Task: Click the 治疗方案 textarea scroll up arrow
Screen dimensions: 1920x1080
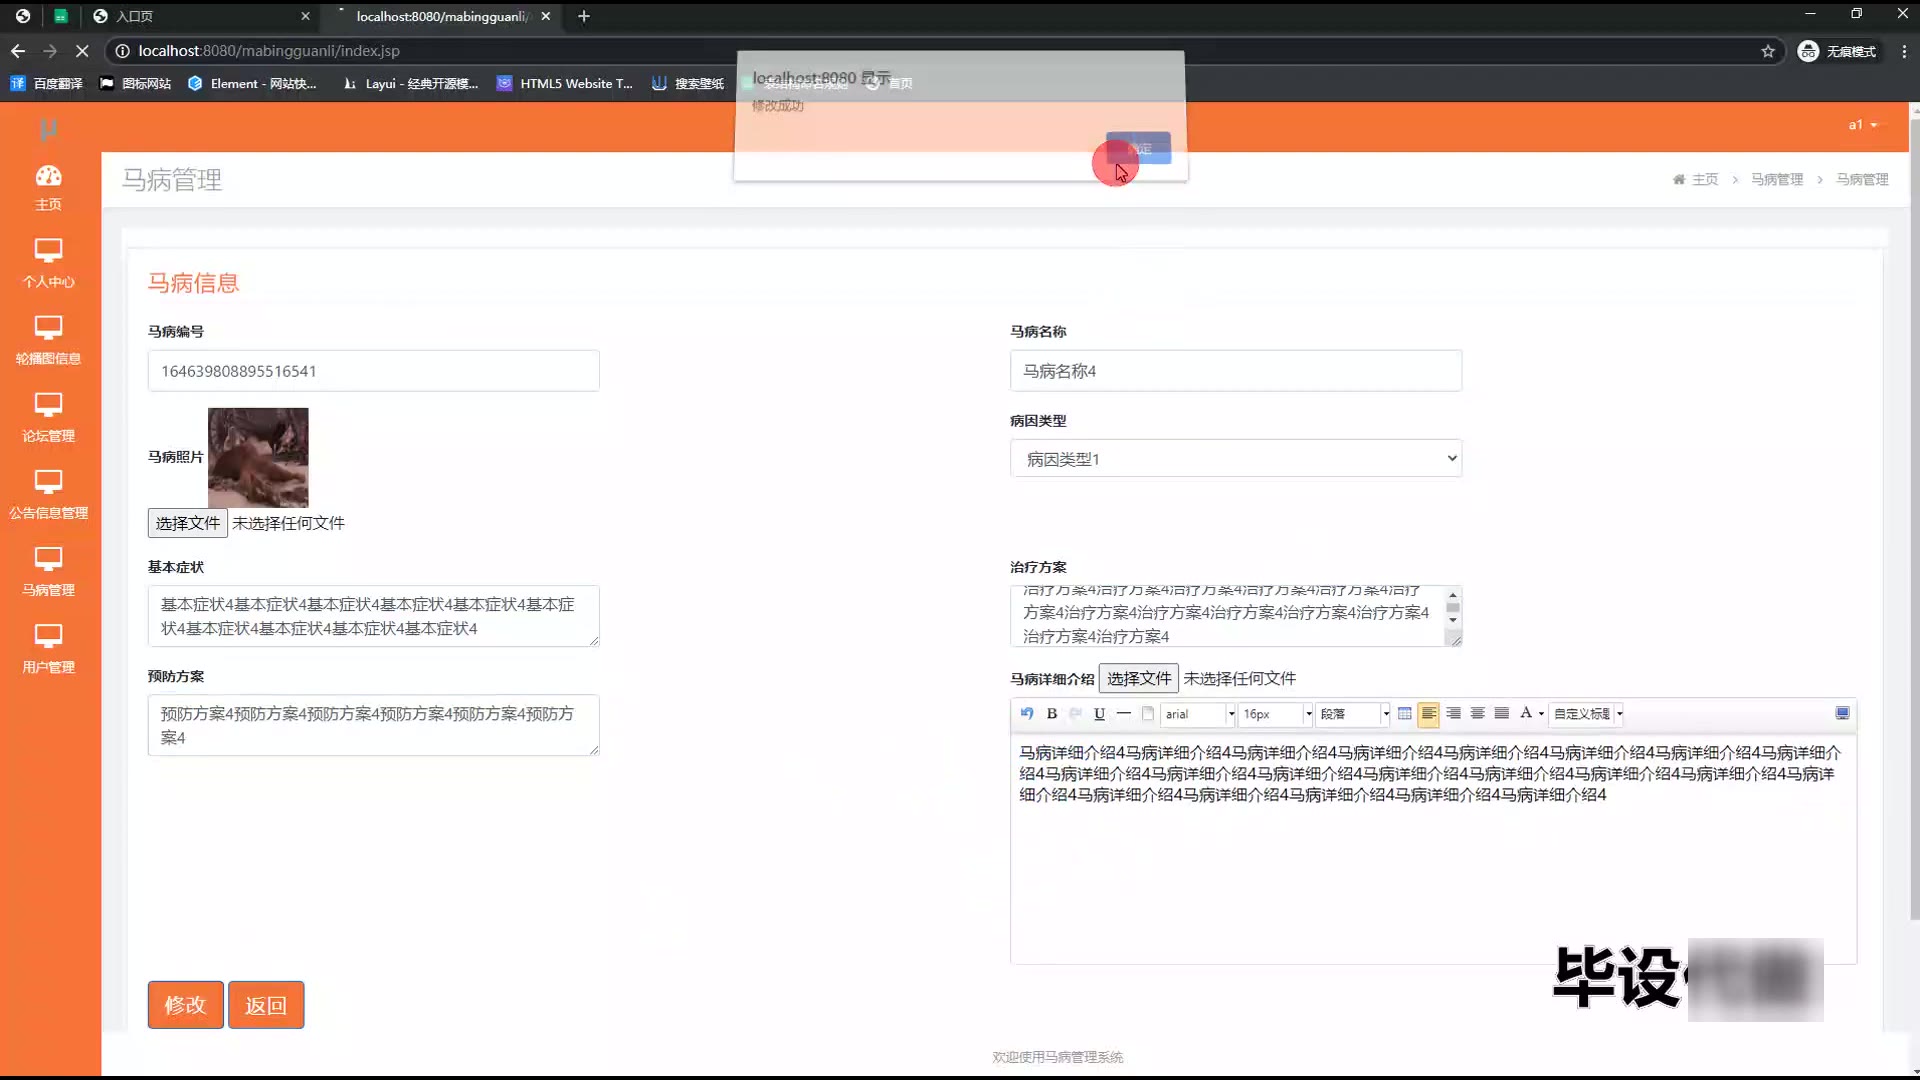Action: pyautogui.click(x=1453, y=596)
